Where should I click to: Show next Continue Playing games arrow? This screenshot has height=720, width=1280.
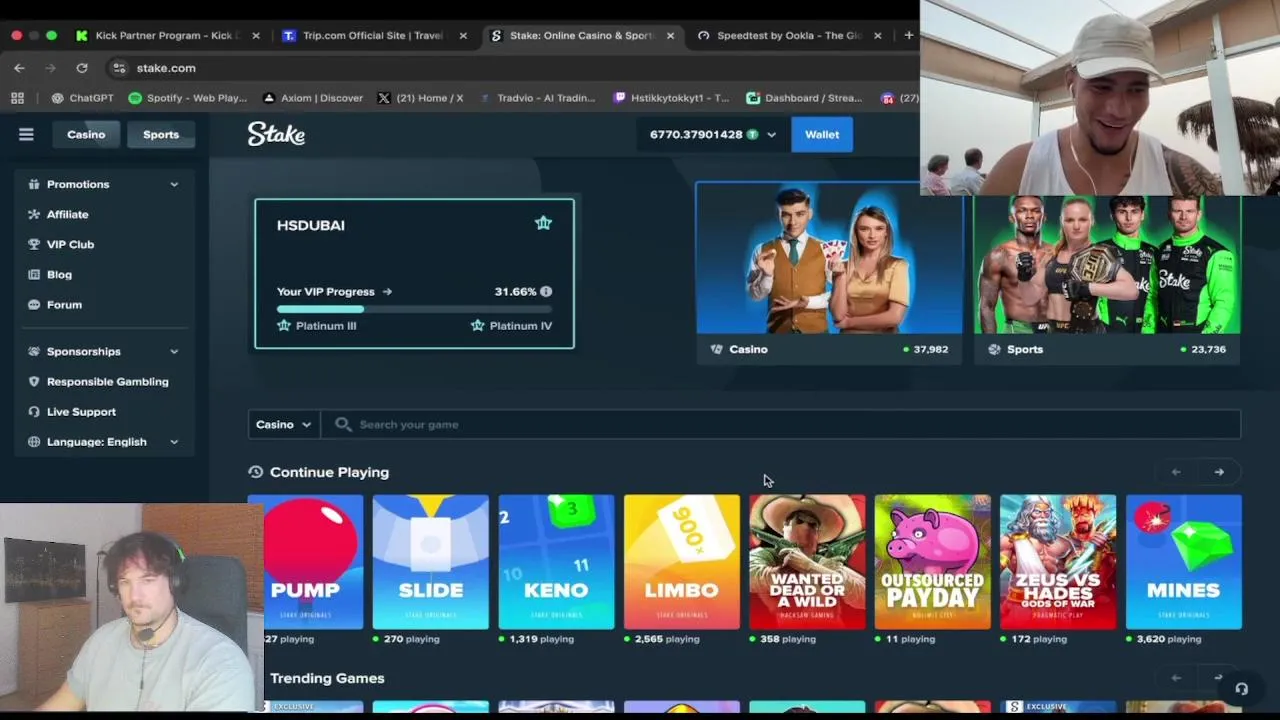(1219, 472)
